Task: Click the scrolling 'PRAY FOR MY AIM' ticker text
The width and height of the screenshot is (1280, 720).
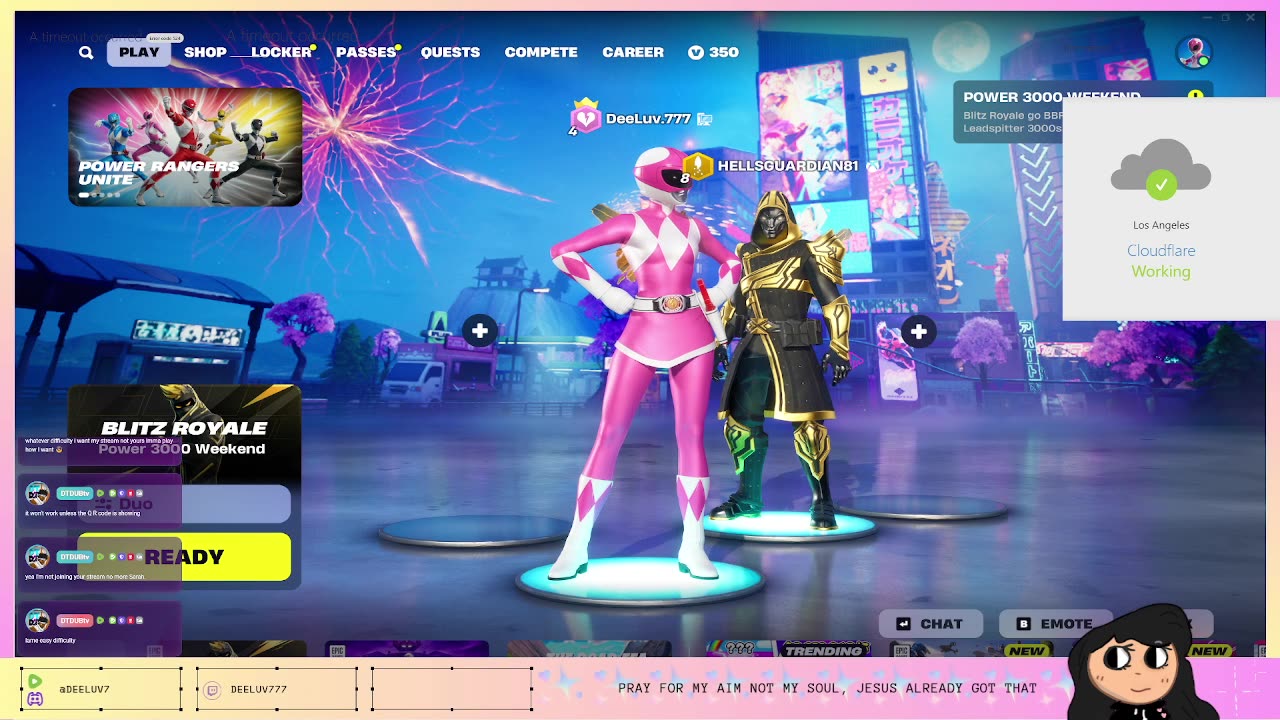Action: [827, 688]
